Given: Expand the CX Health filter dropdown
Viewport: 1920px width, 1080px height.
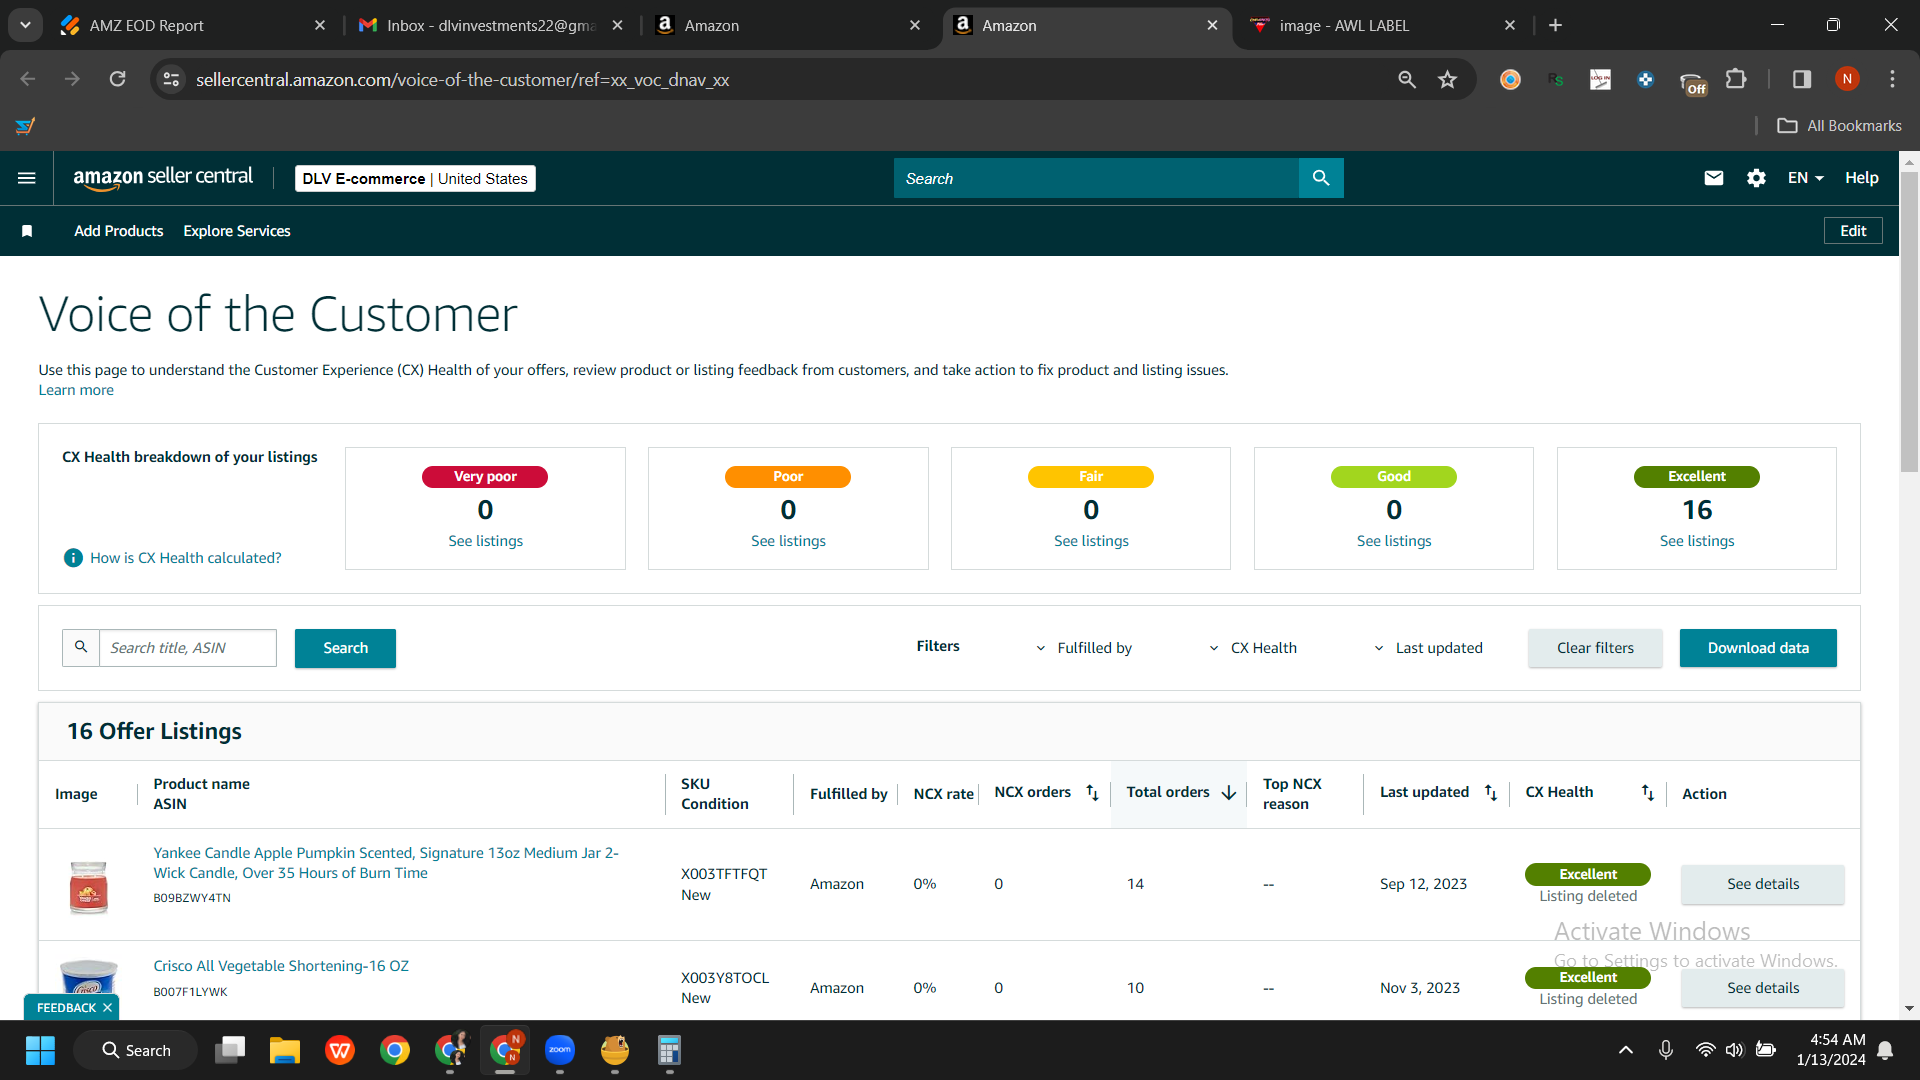Looking at the screenshot, I should click(1253, 648).
